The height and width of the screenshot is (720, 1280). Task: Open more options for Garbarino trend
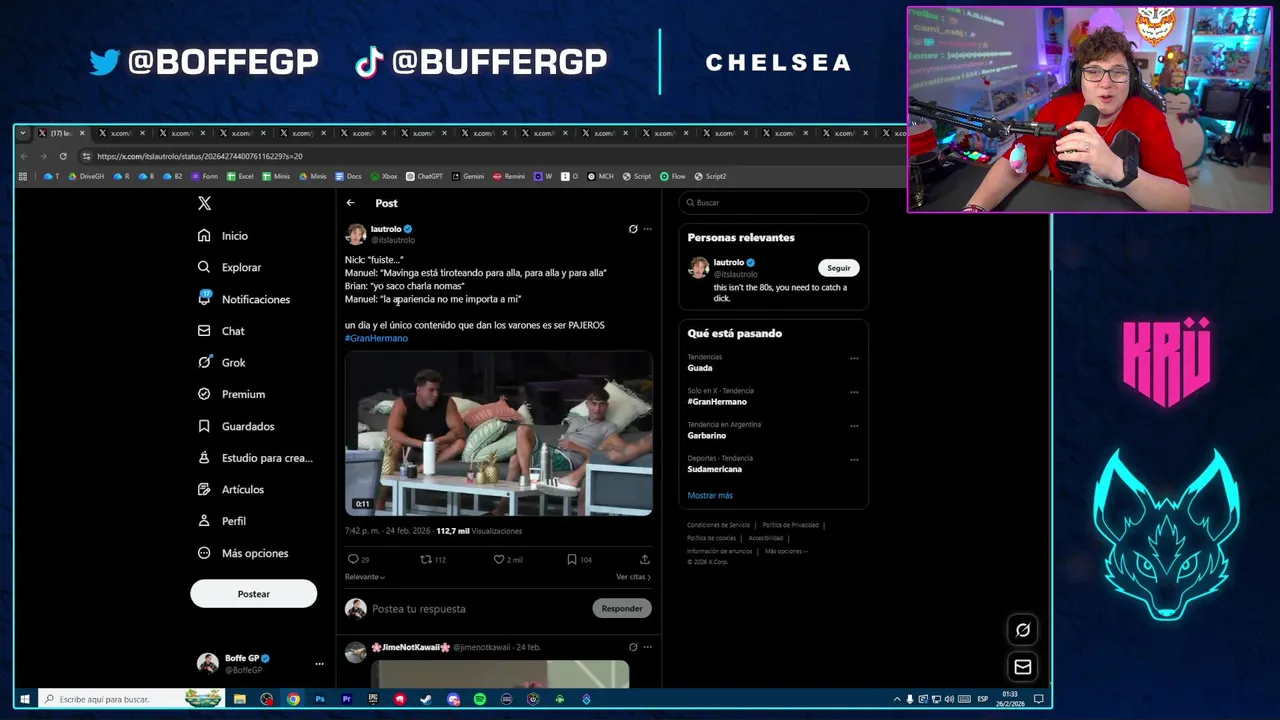point(854,426)
